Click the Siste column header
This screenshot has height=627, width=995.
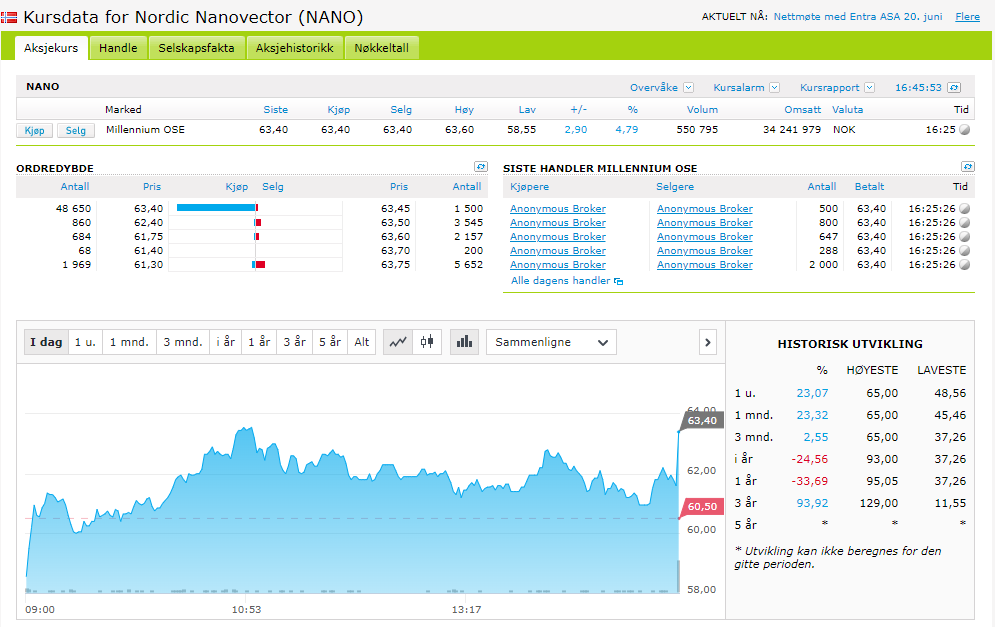(x=275, y=109)
